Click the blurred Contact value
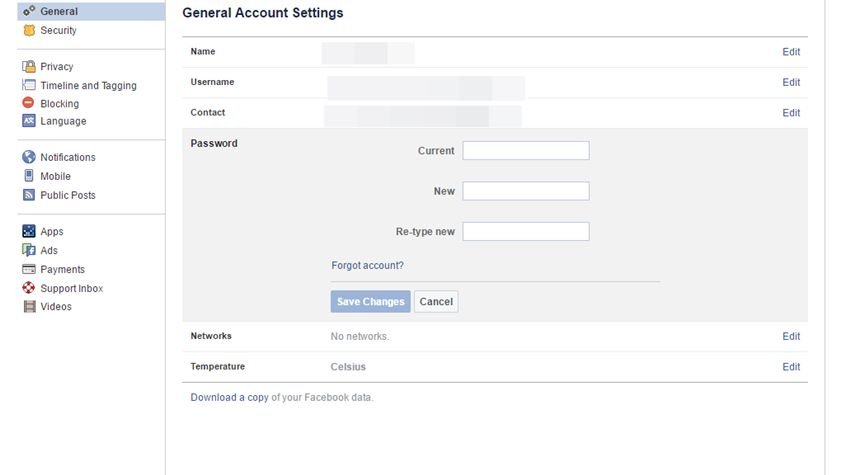850x475 pixels. [x=423, y=117]
